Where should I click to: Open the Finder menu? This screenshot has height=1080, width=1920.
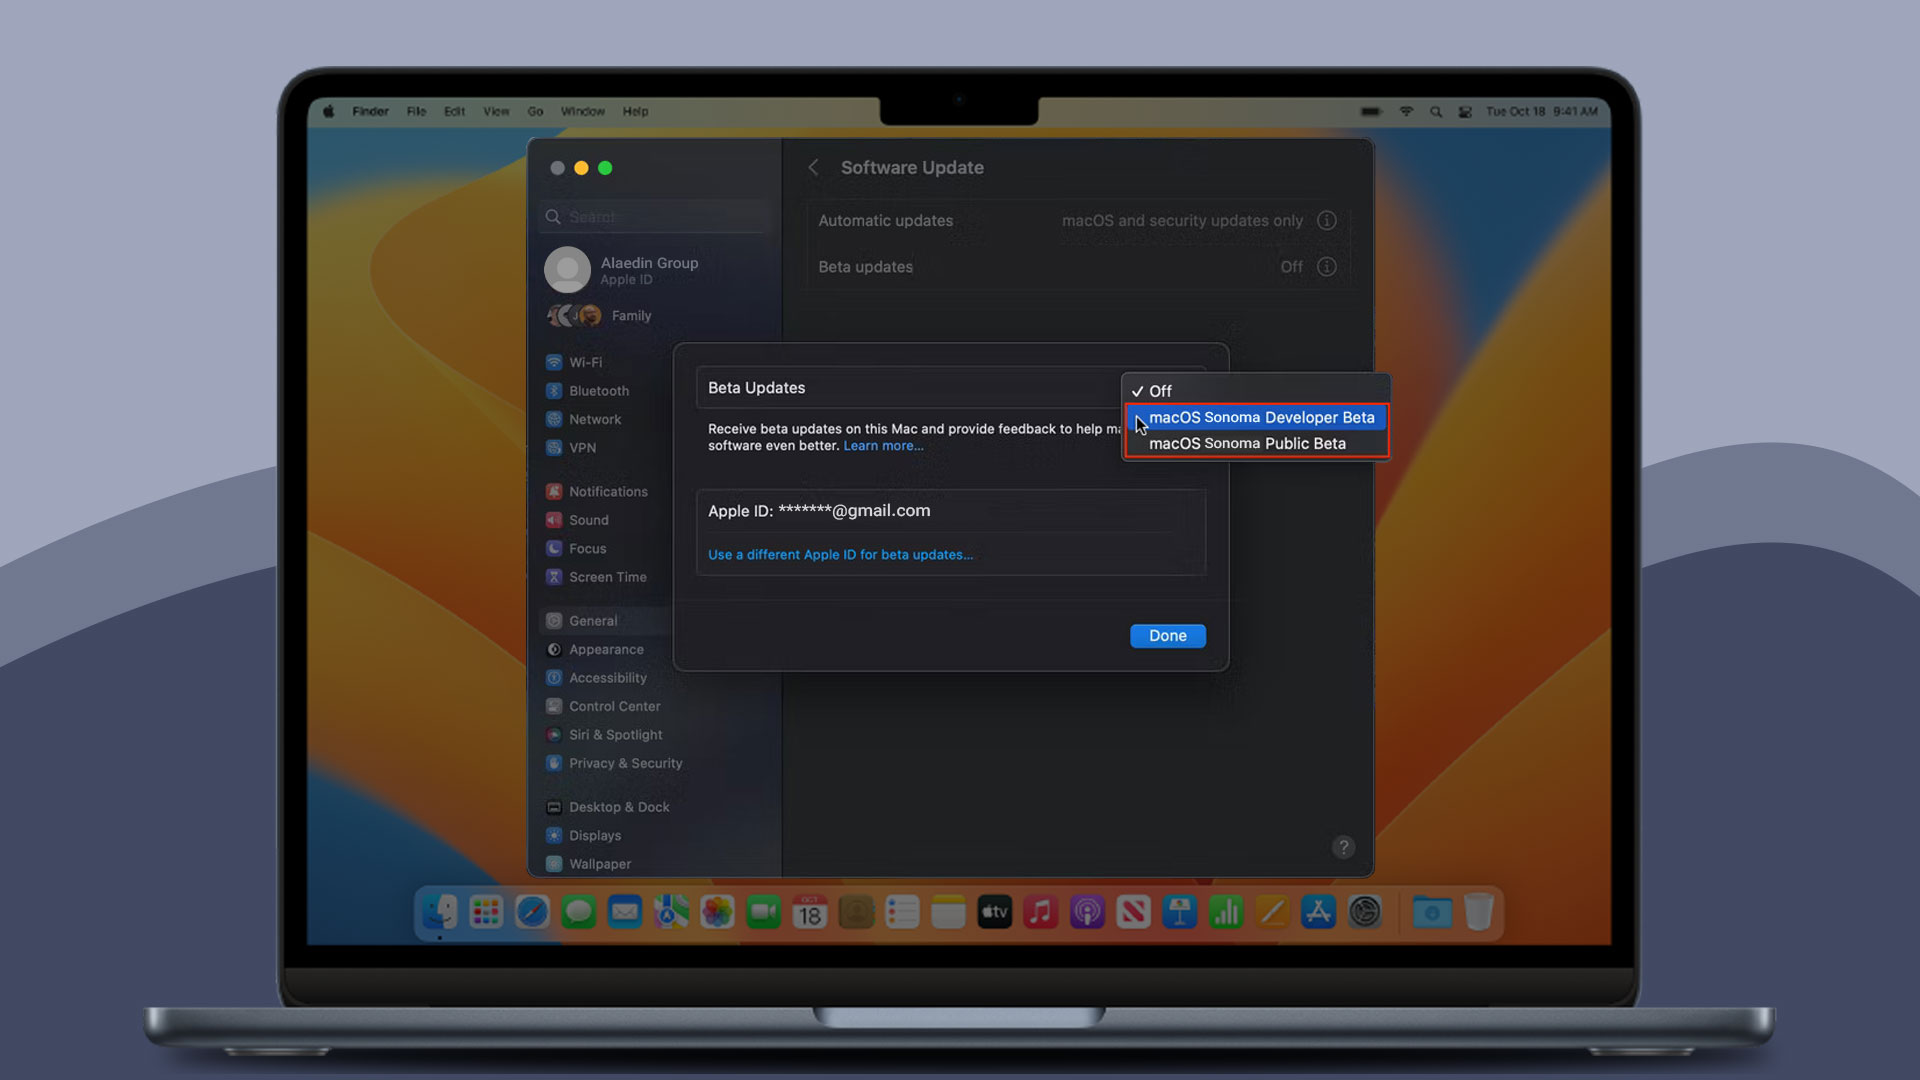point(370,112)
